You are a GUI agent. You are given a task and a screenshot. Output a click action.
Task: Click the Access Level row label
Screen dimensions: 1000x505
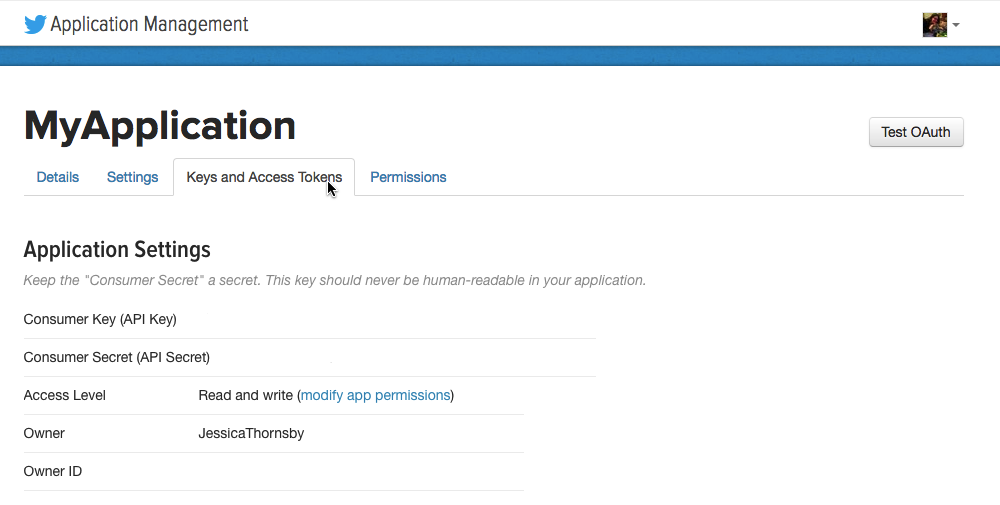[65, 395]
